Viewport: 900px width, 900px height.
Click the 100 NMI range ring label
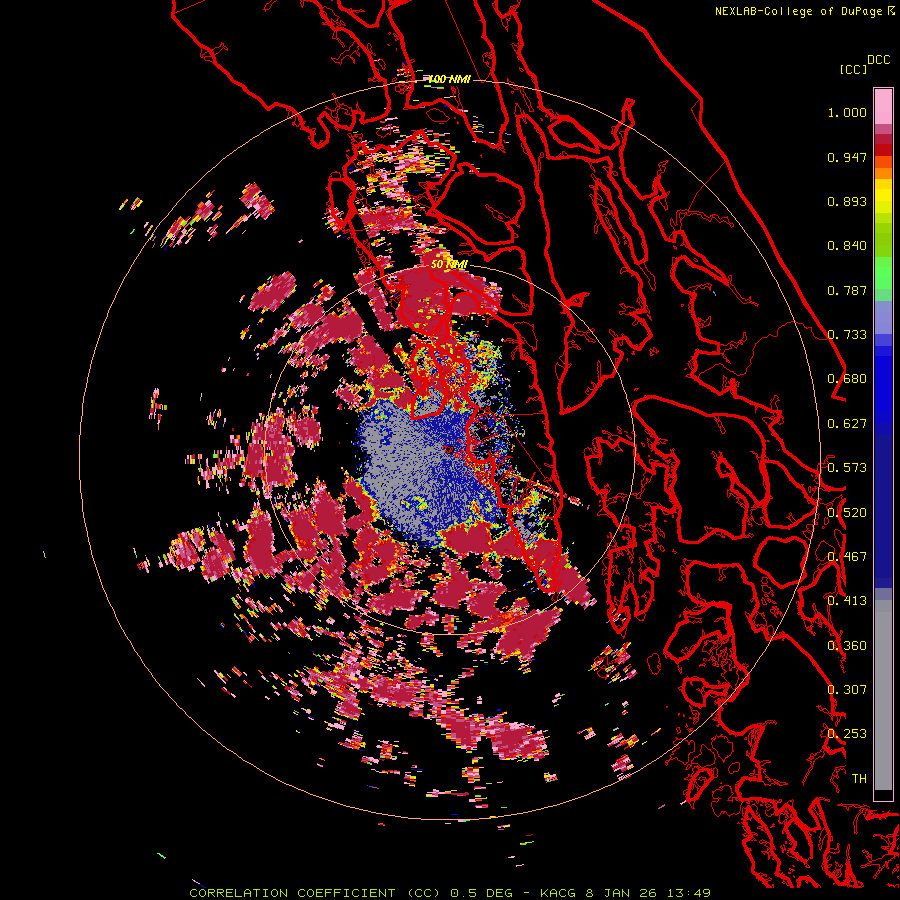point(449,79)
